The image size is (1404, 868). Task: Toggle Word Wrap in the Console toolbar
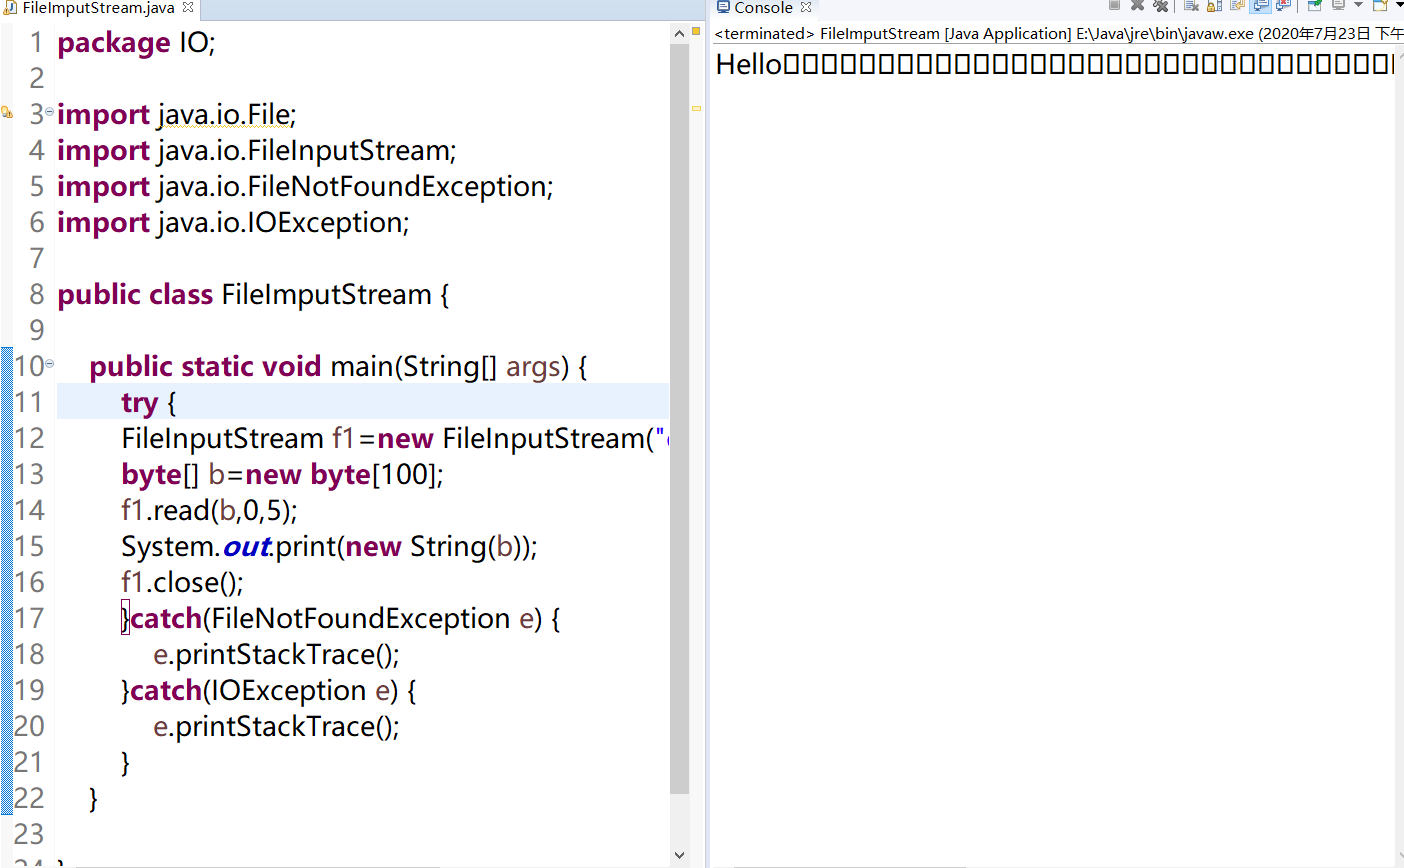click(x=1237, y=6)
